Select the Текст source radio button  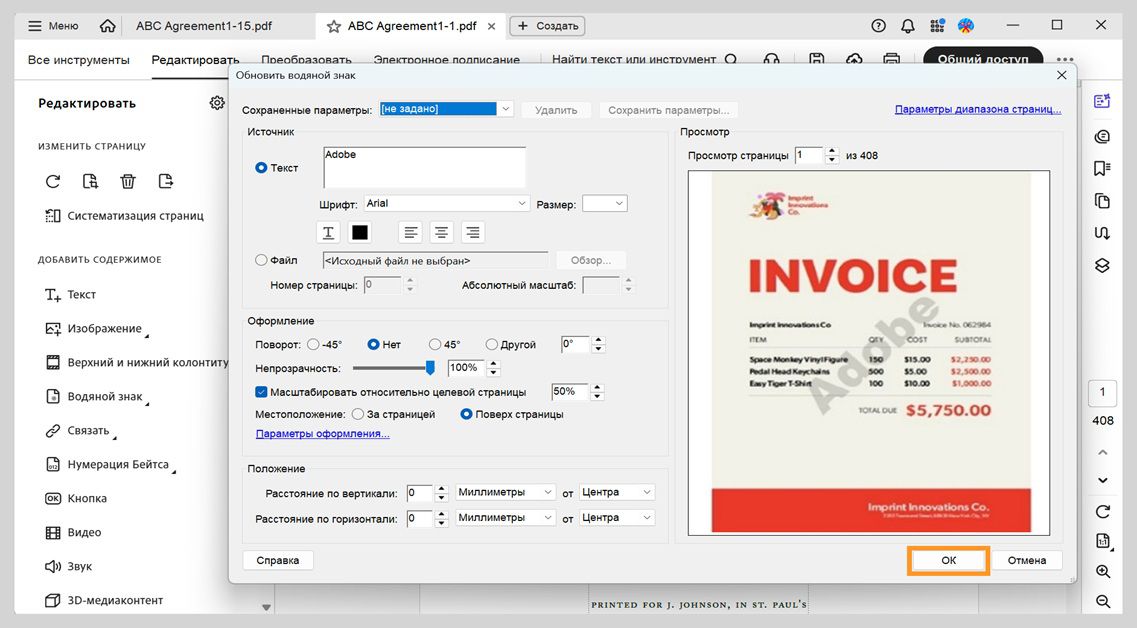coord(261,168)
